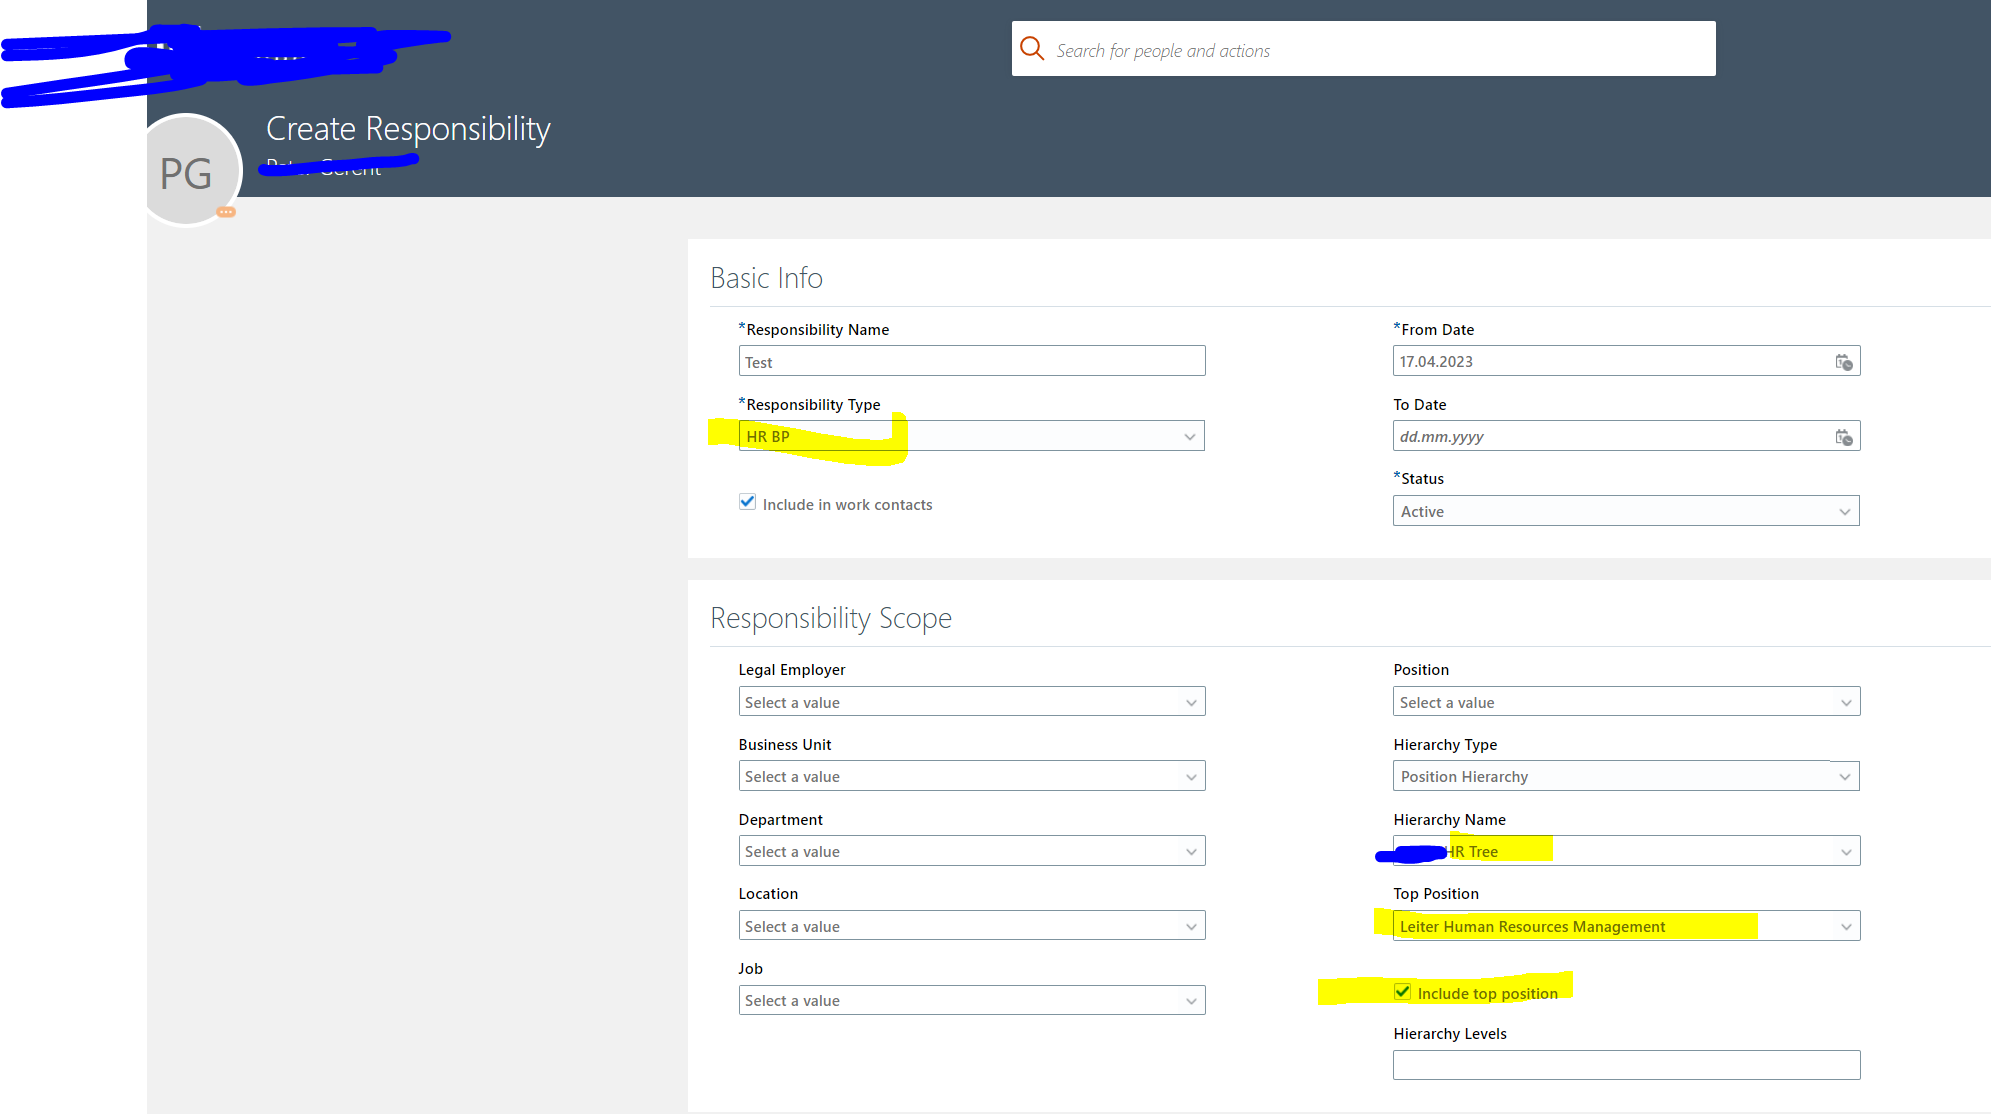The image size is (1991, 1114).
Task: Open the Business Unit dropdown
Action: [x=1190, y=776]
